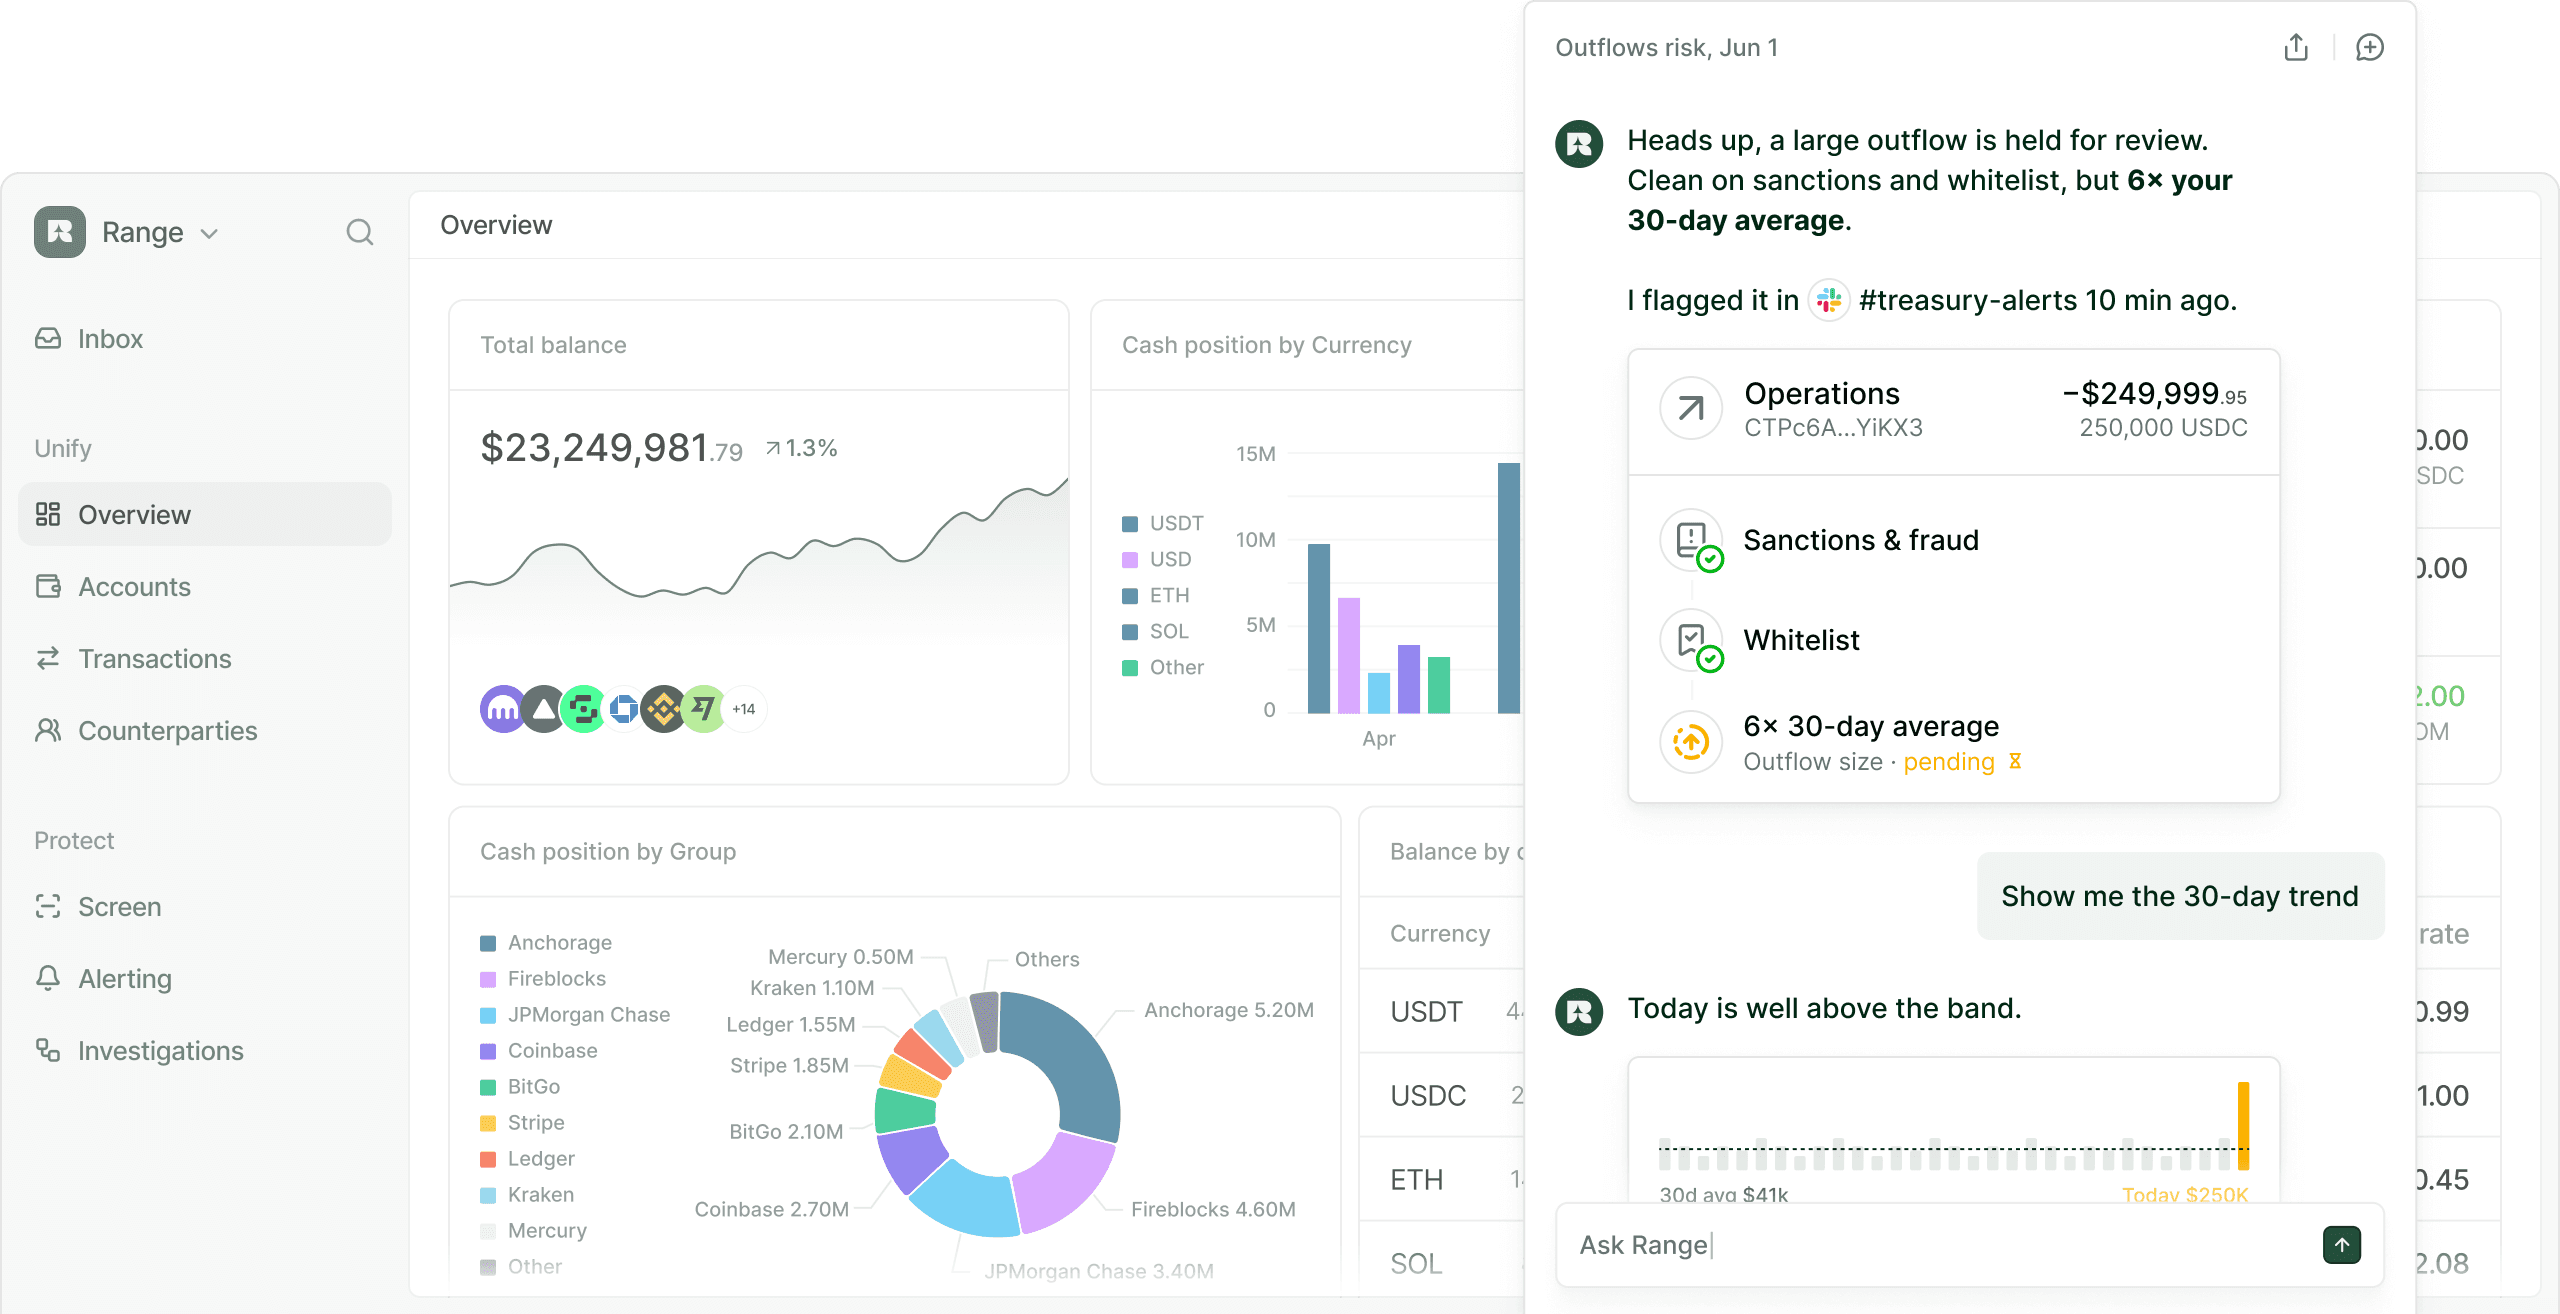This screenshot has width=2560, height=1314.
Task: Open the Whitelist check row
Action: [1954, 640]
